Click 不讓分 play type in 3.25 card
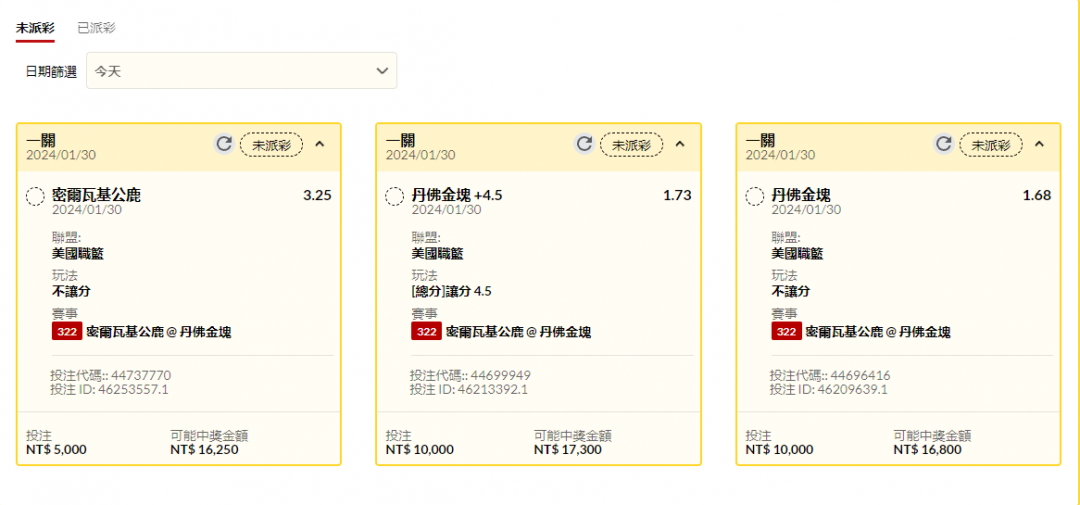Screen dimensions: 1080x505 pyautogui.click(x=71, y=291)
